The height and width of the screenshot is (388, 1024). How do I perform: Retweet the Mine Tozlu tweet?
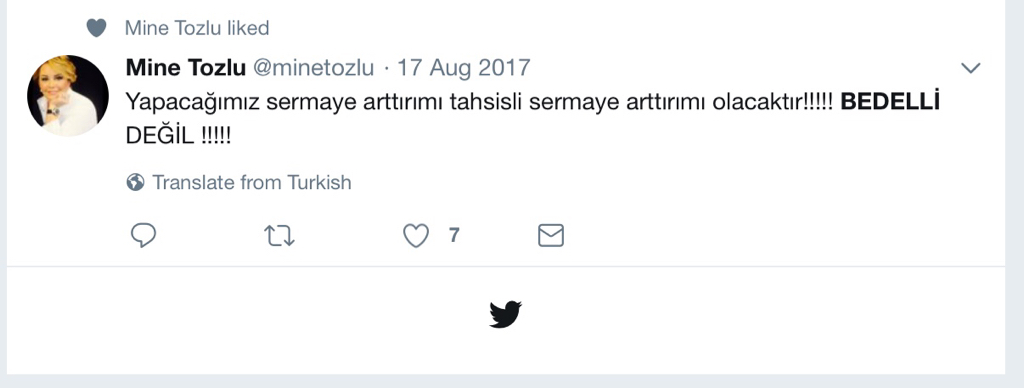[x=280, y=236]
